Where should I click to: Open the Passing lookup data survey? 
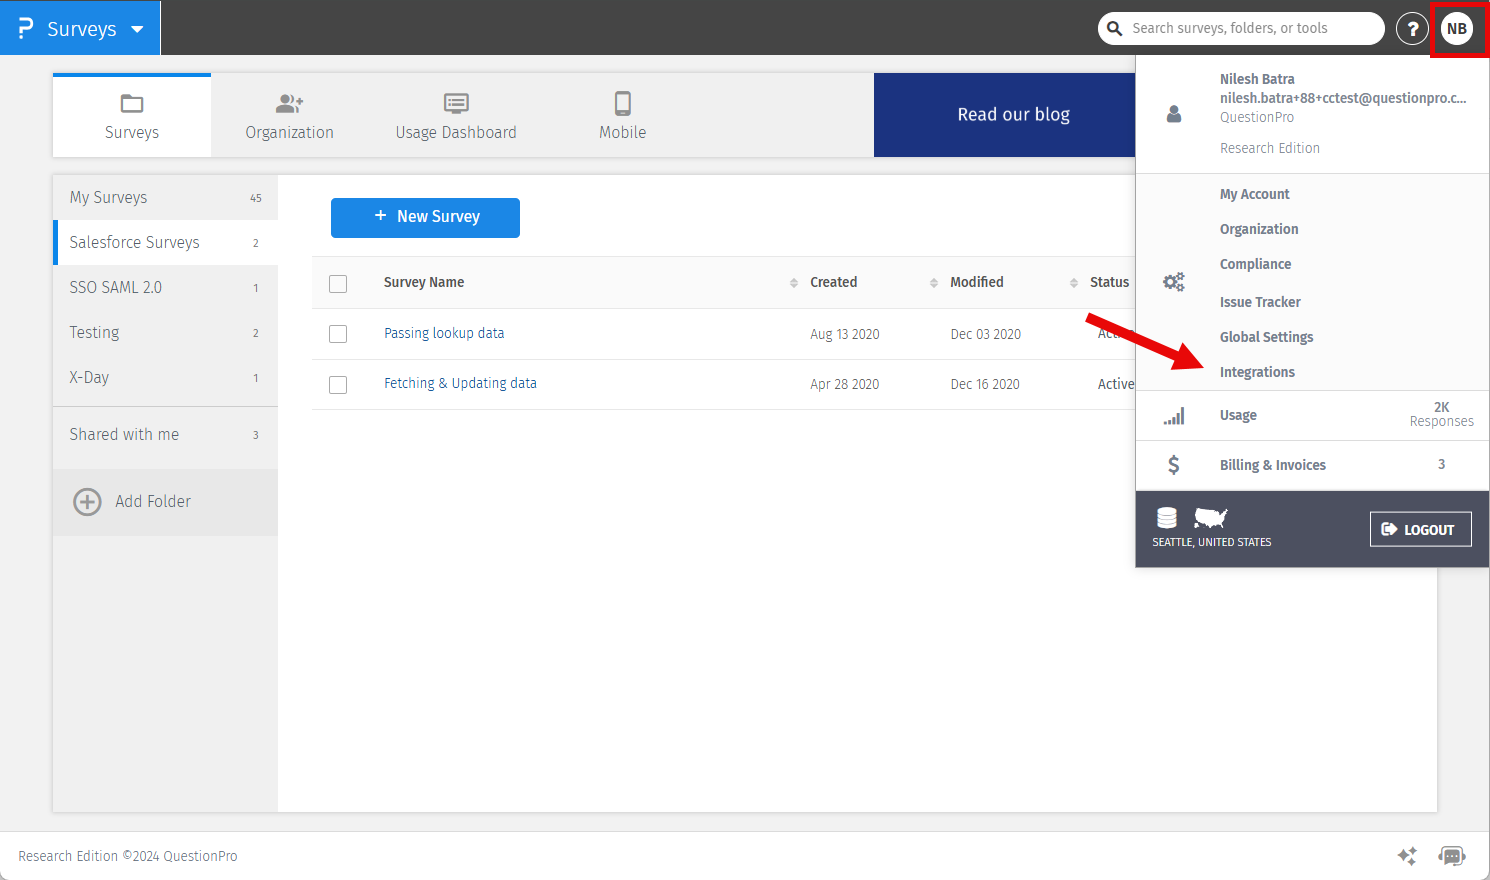(x=444, y=333)
